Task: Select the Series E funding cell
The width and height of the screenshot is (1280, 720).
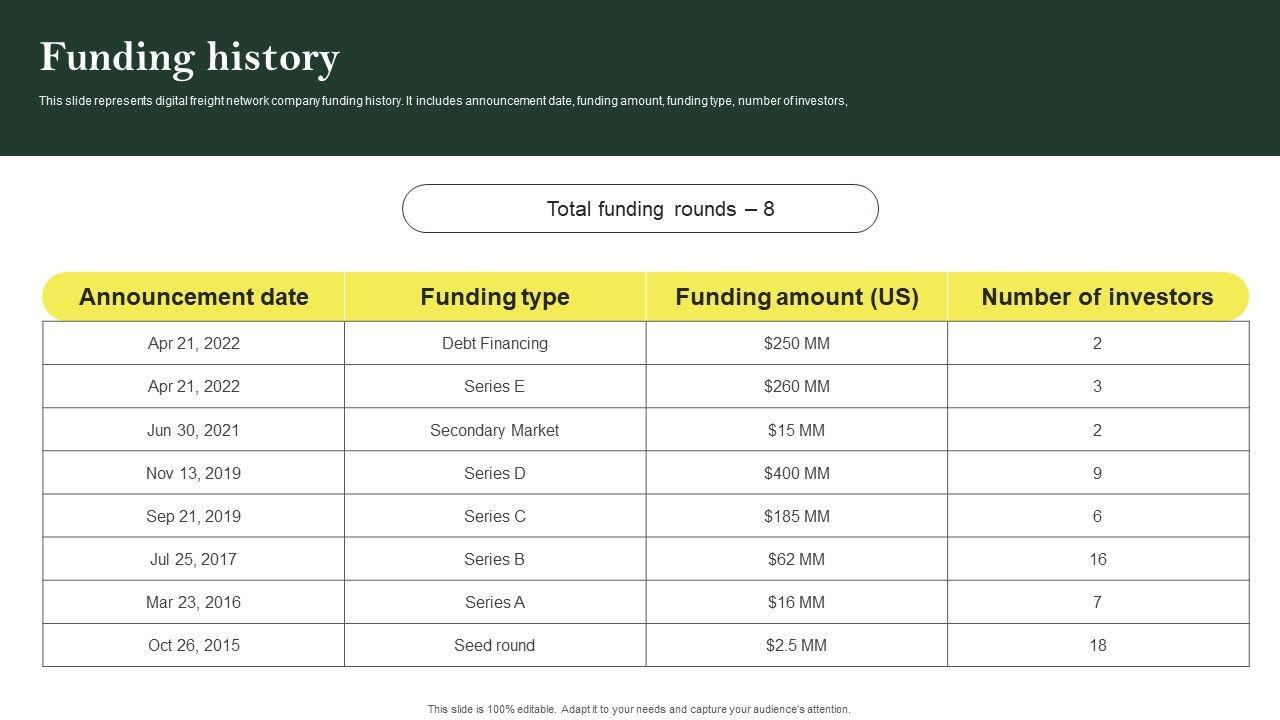Action: 495,386
